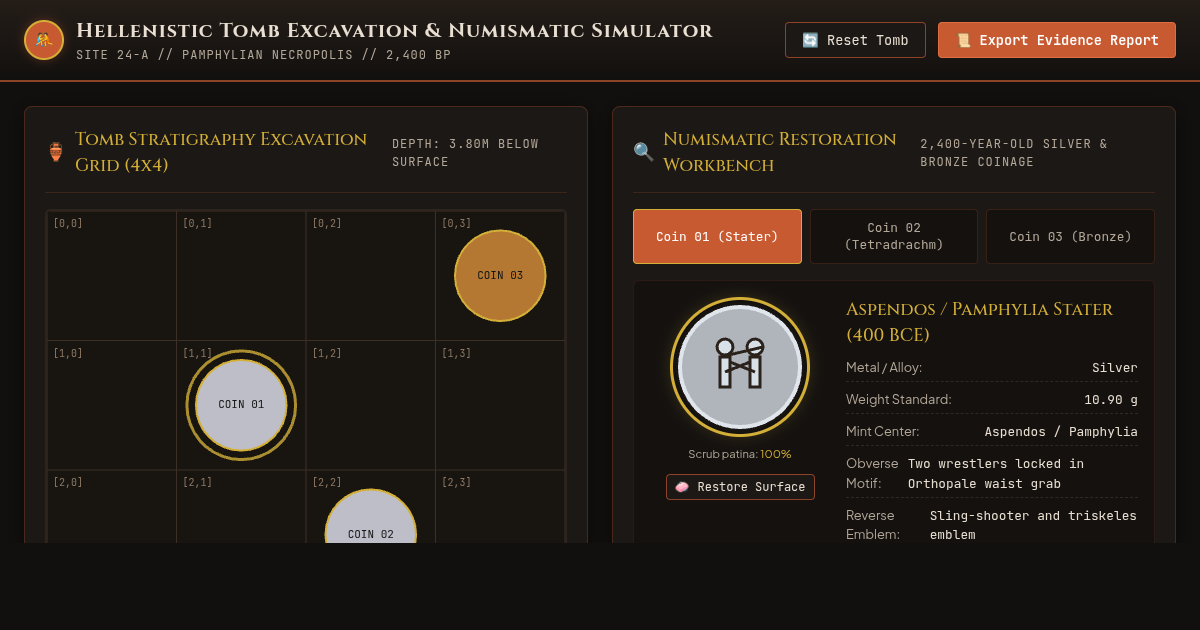1200x630 pixels.
Task: Select COIN 01 in the excavation grid
Action: (x=241, y=405)
